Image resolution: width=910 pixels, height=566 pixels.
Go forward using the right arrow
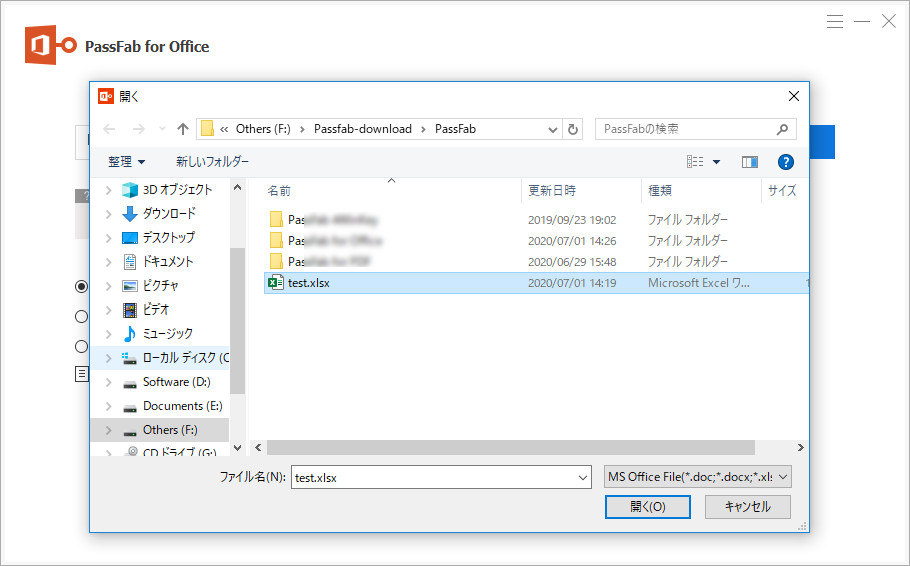coord(138,129)
